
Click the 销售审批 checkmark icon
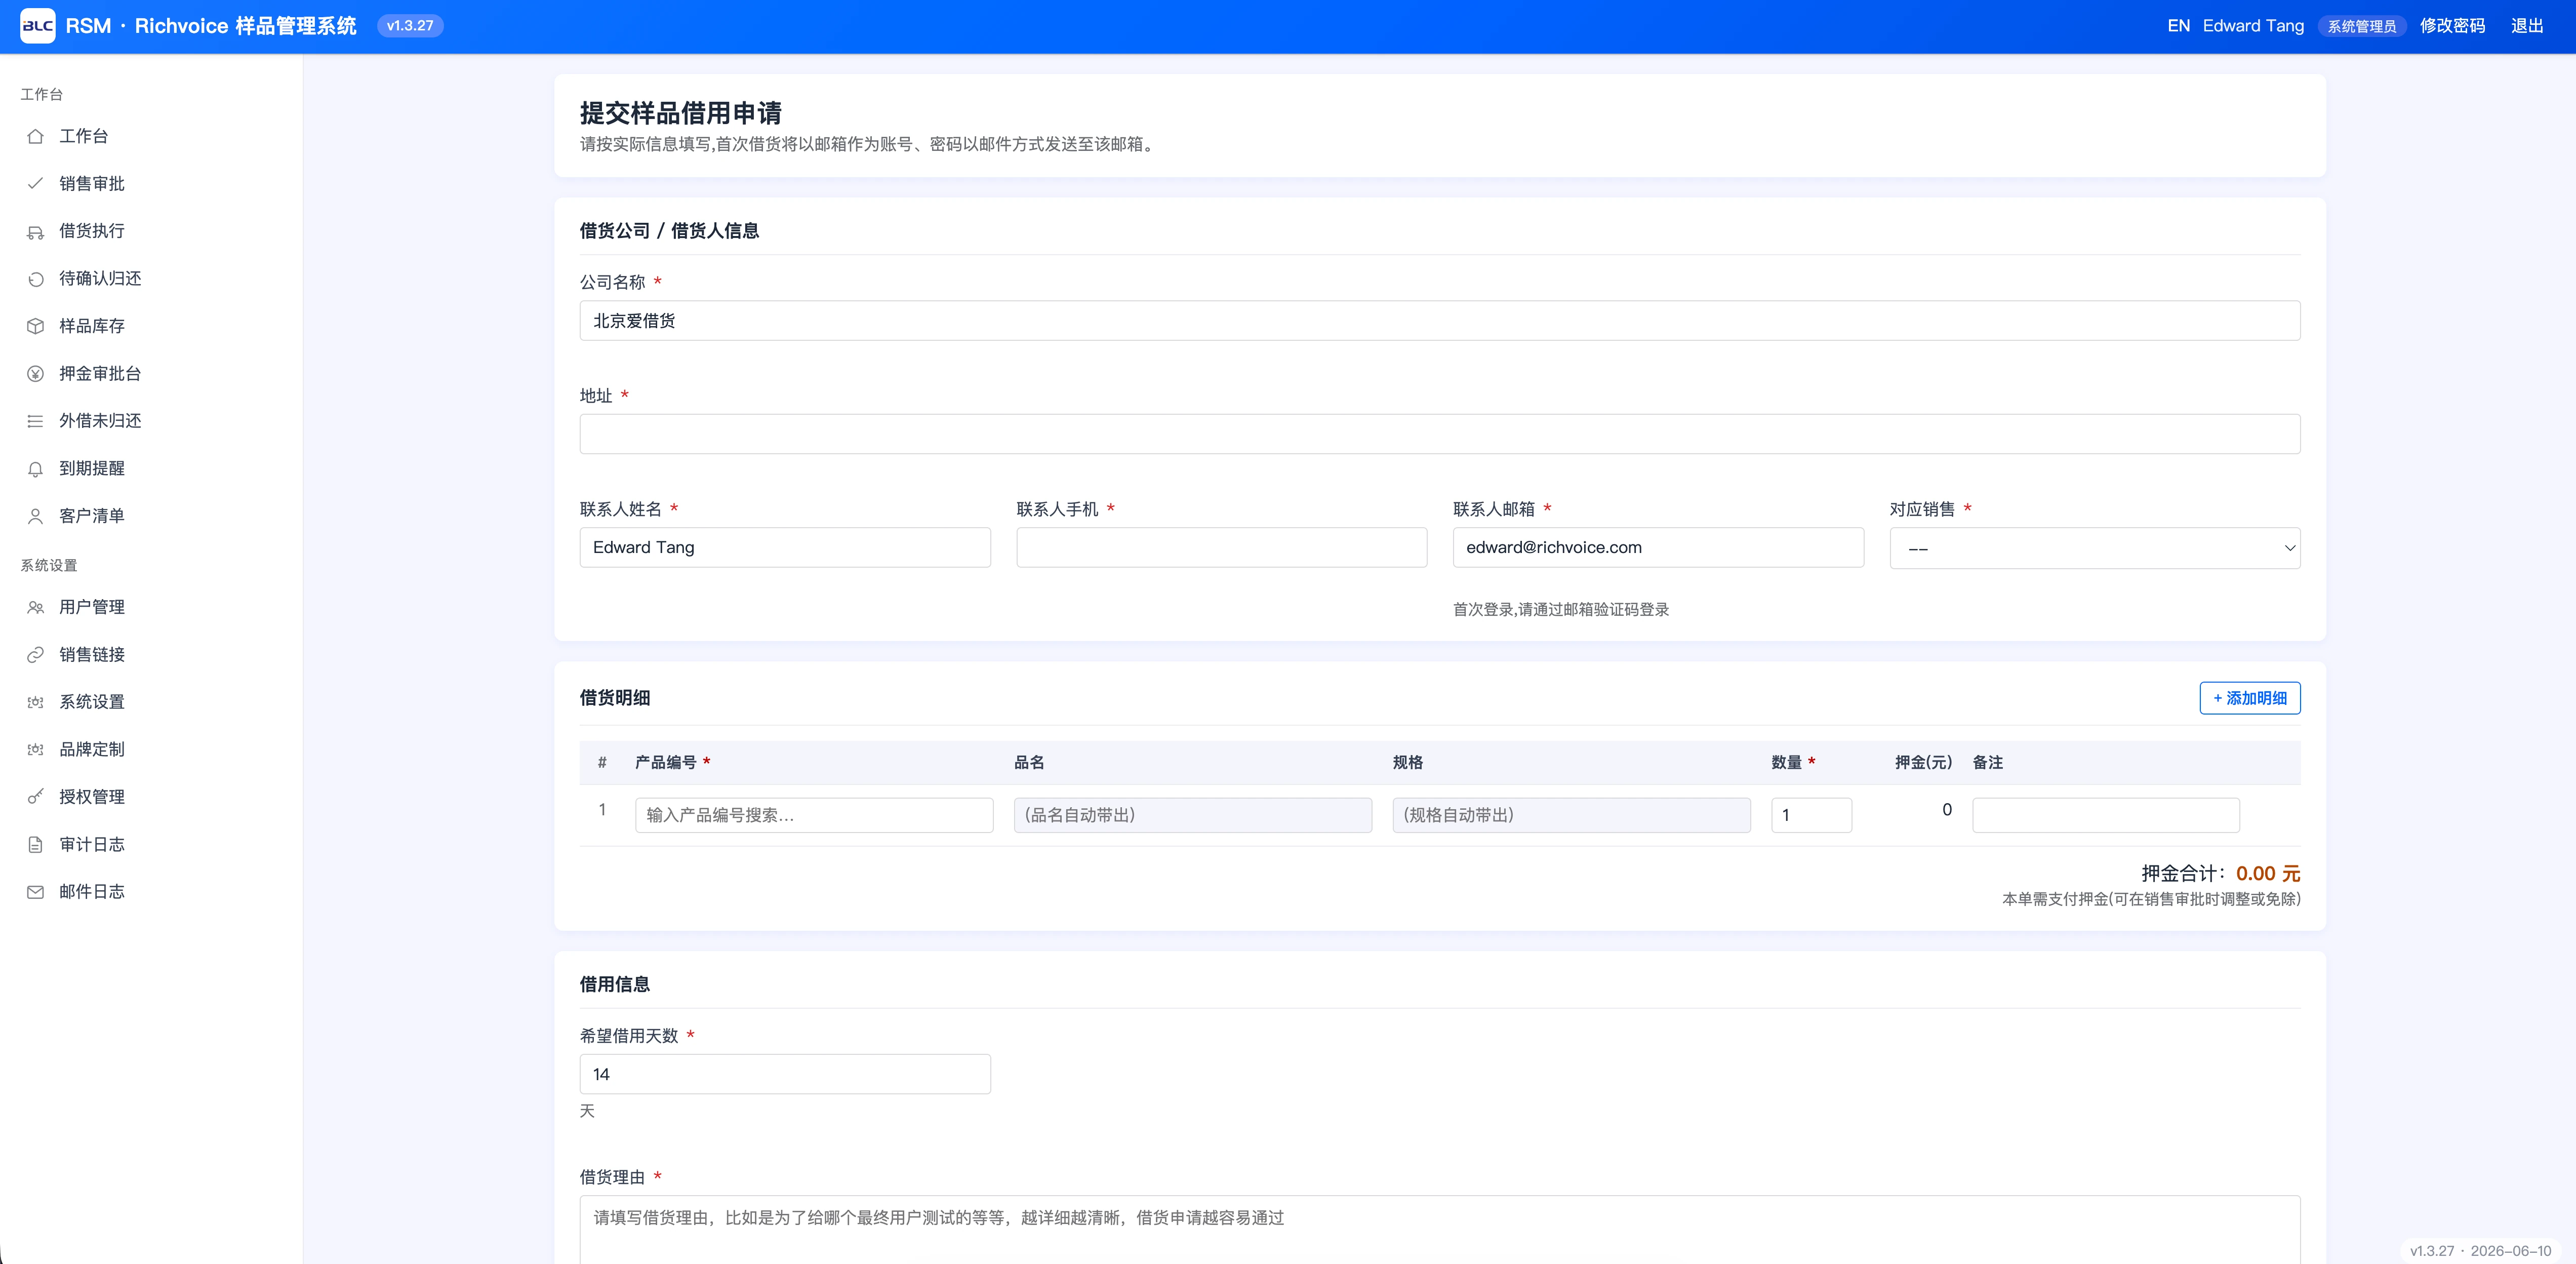pos(35,183)
